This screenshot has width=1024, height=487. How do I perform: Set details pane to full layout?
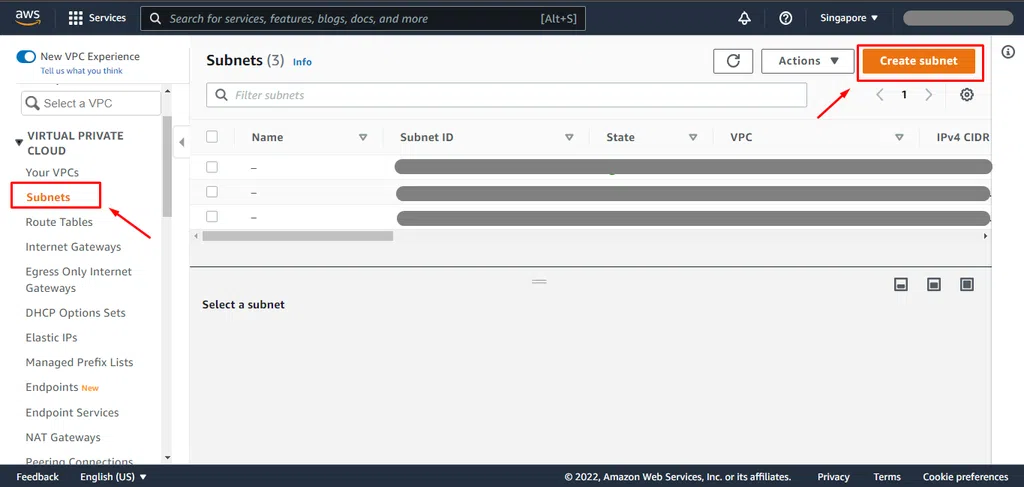point(967,284)
